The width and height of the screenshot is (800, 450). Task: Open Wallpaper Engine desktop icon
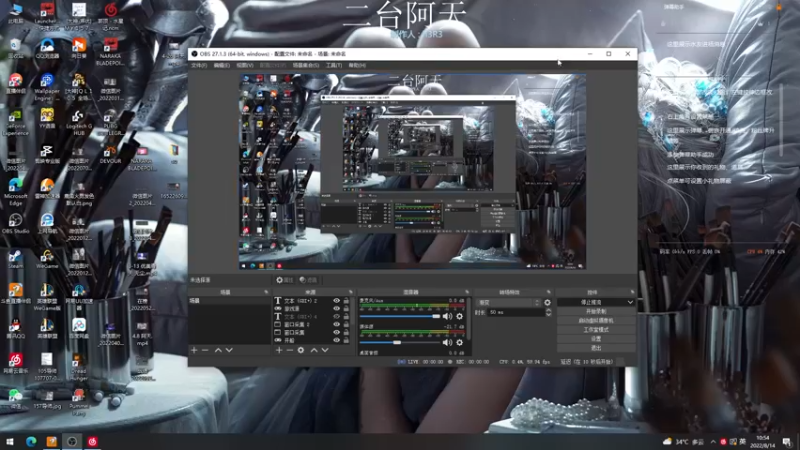tap(47, 87)
